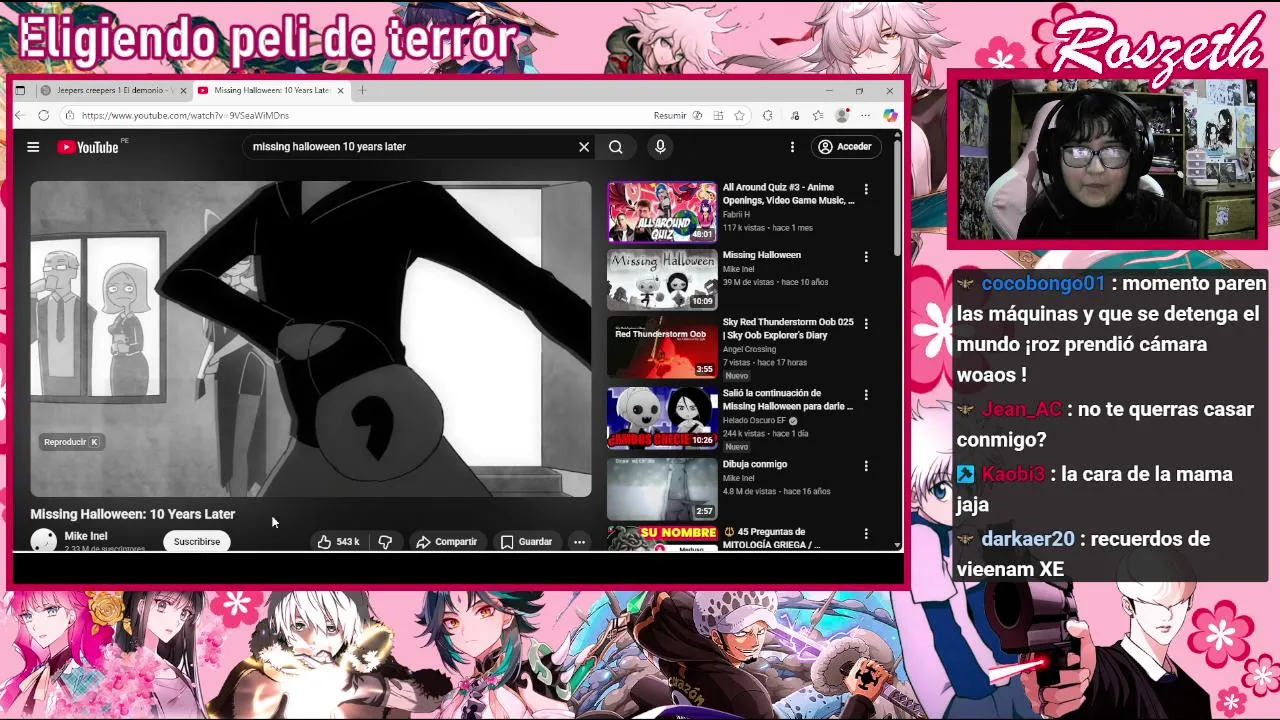Open options menu for All Around Quiz #3
Viewport: 1280px width, 720px height.
coord(866,189)
